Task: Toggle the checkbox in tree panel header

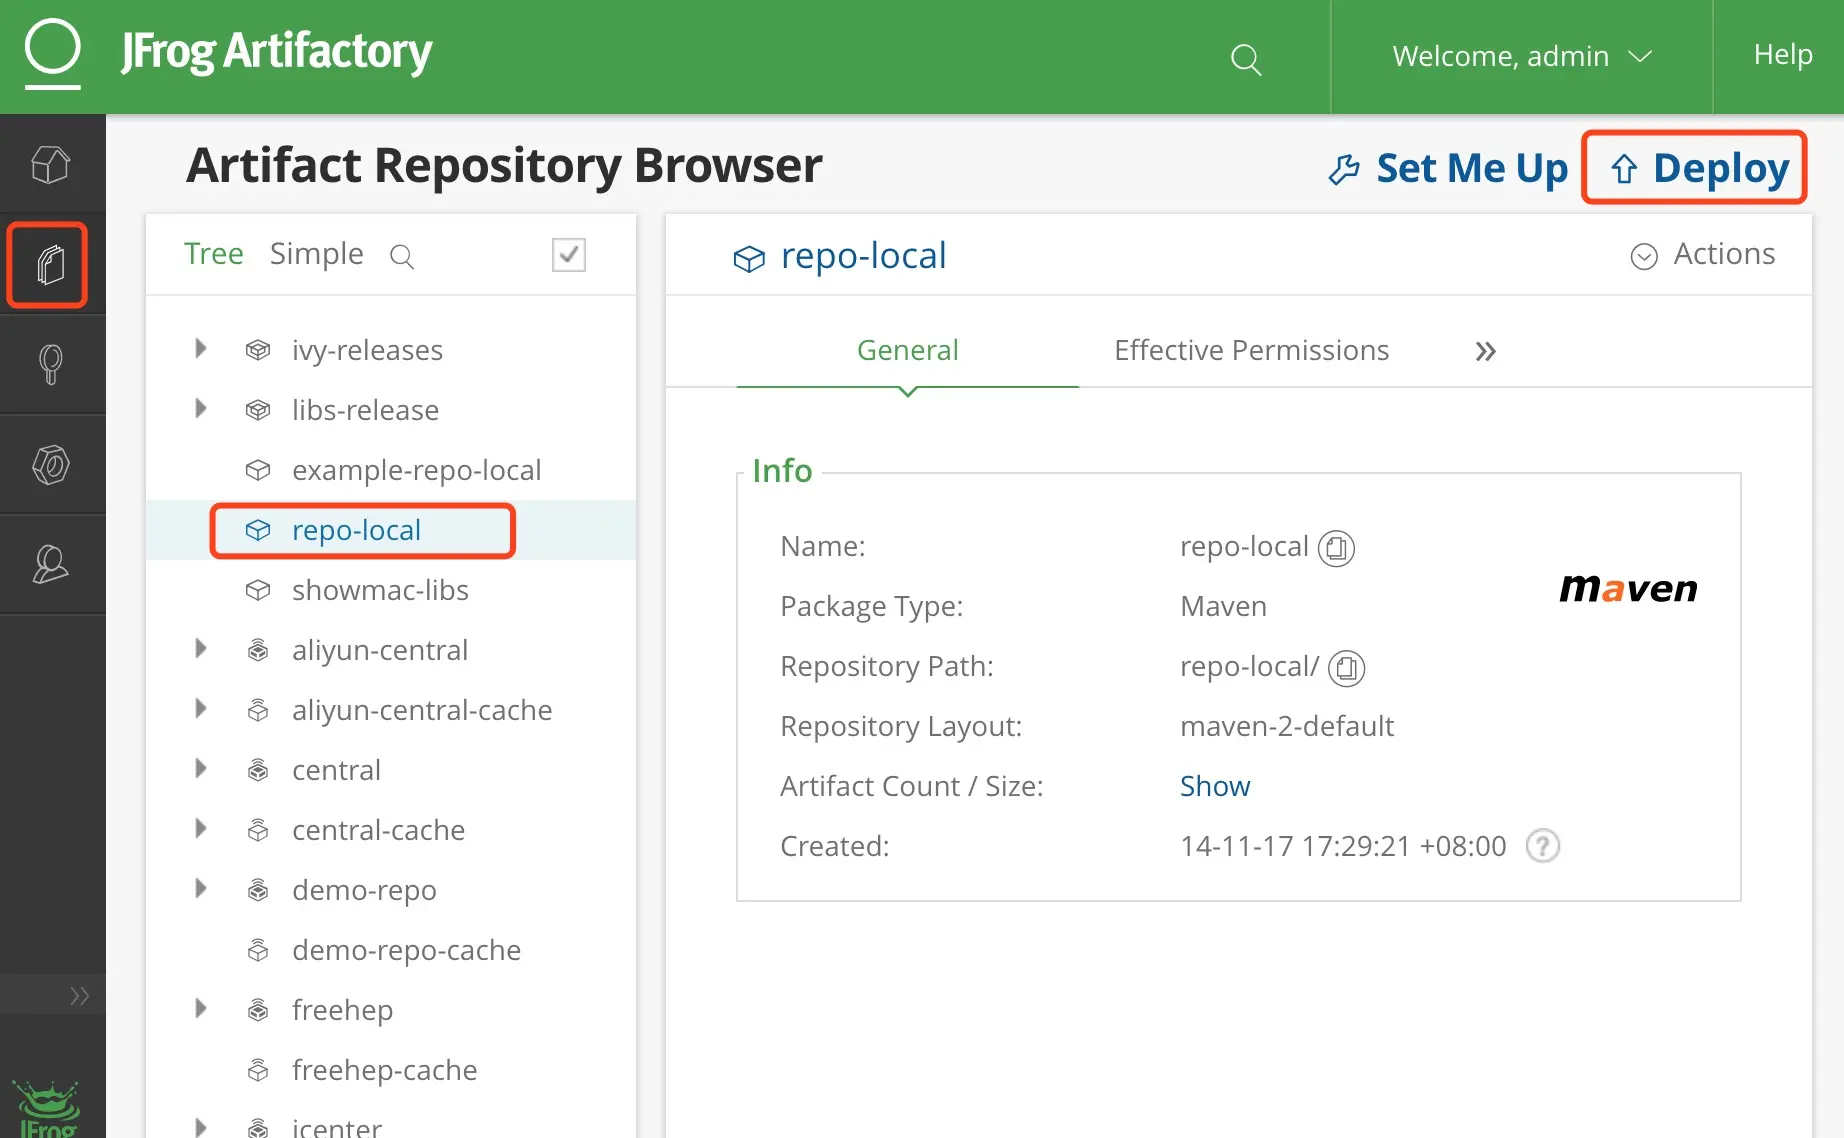Action: [x=568, y=255]
